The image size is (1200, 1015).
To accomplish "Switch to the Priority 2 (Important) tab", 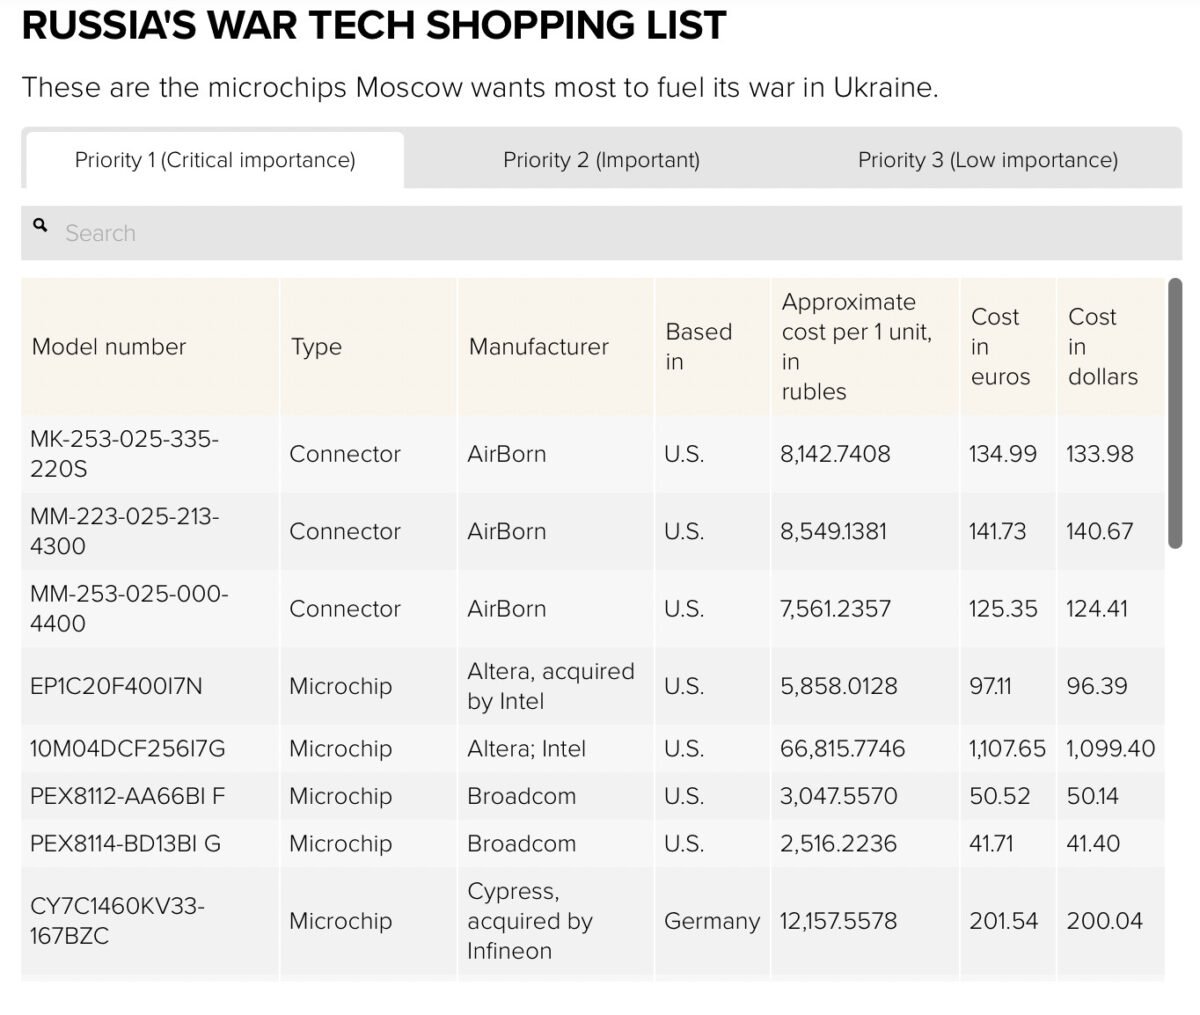I will point(601,160).
